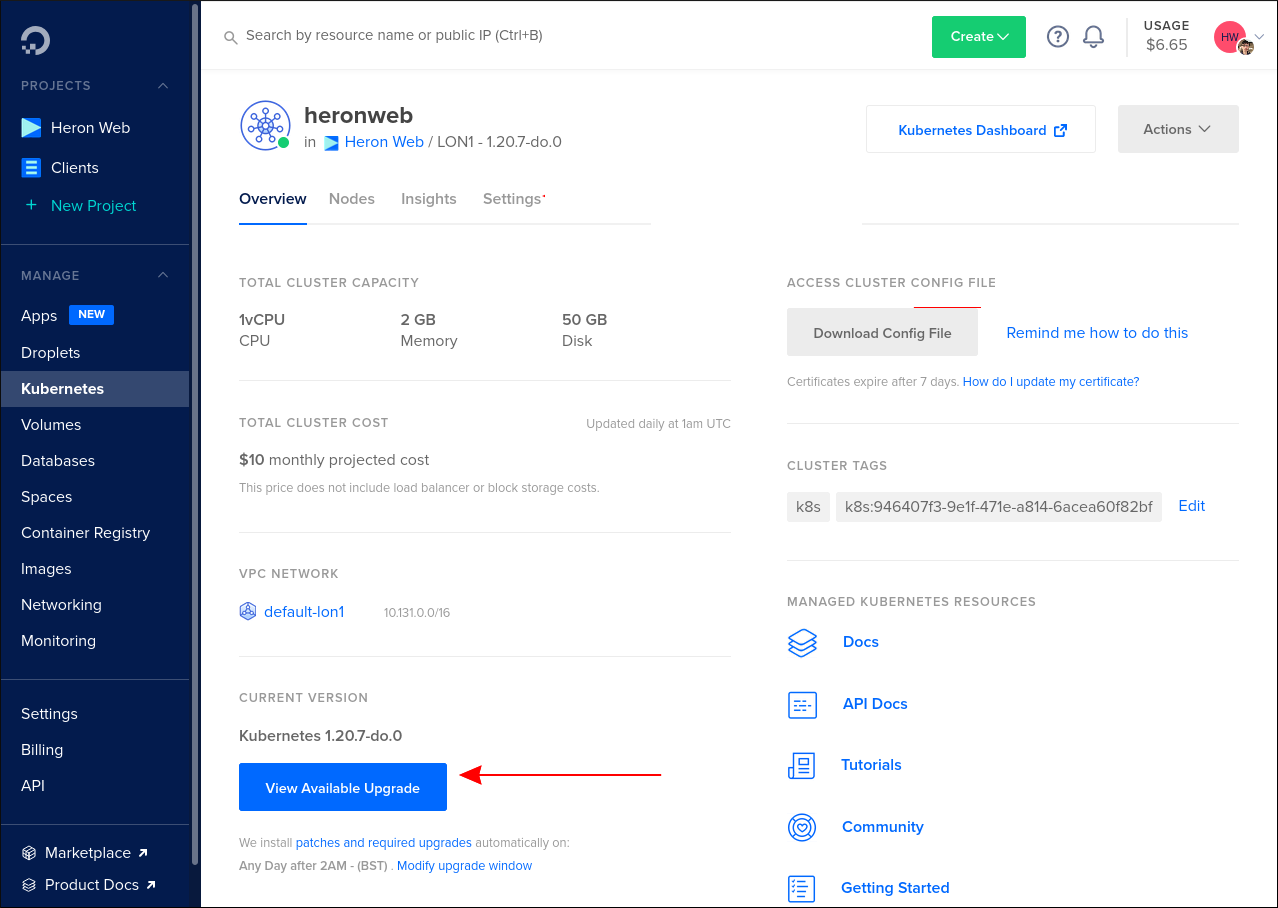This screenshot has height=908, width=1278.
Task: Open the Actions dropdown
Action: pyautogui.click(x=1178, y=129)
